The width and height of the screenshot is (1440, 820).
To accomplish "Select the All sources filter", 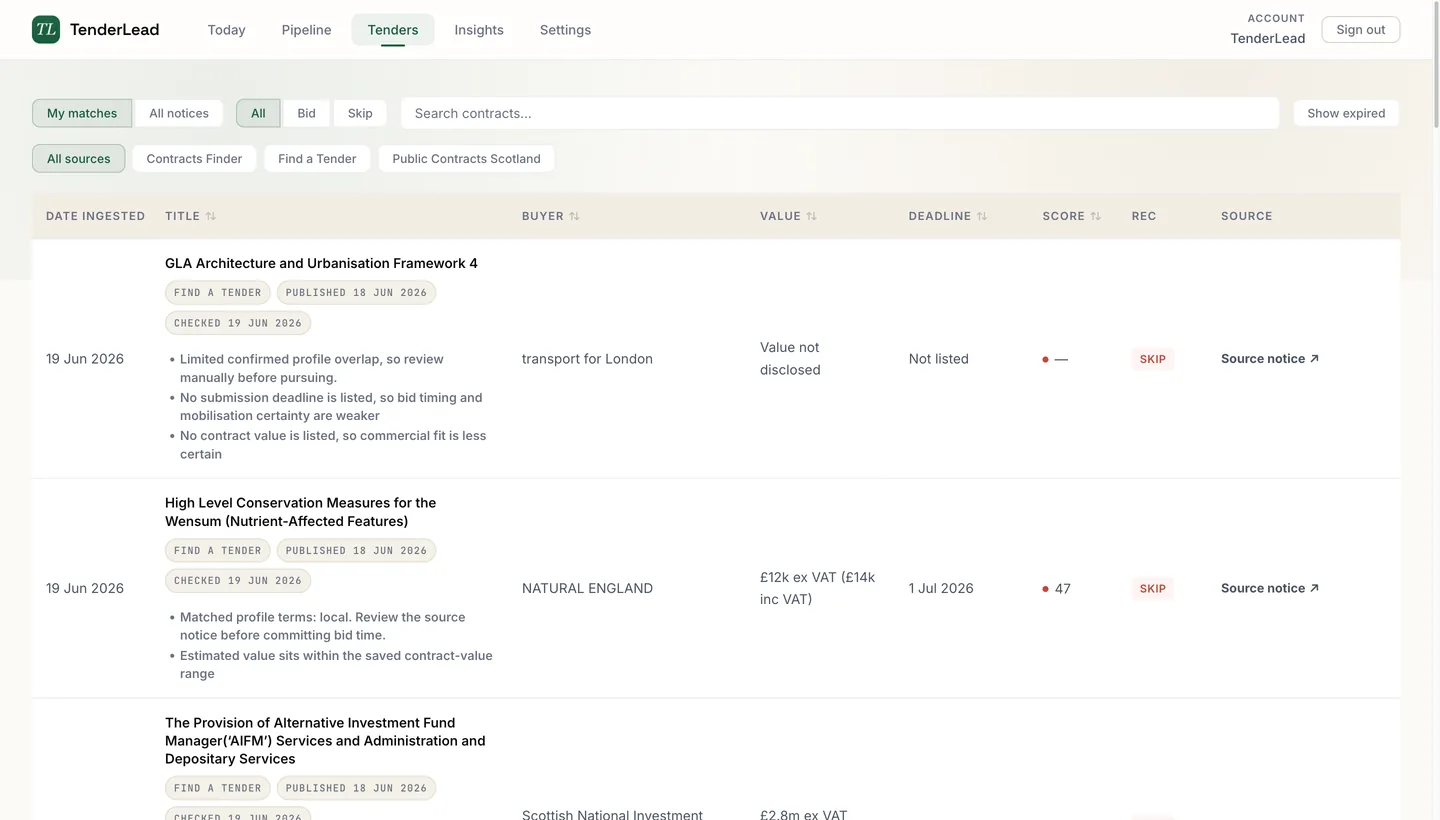I will pyautogui.click(x=79, y=158).
